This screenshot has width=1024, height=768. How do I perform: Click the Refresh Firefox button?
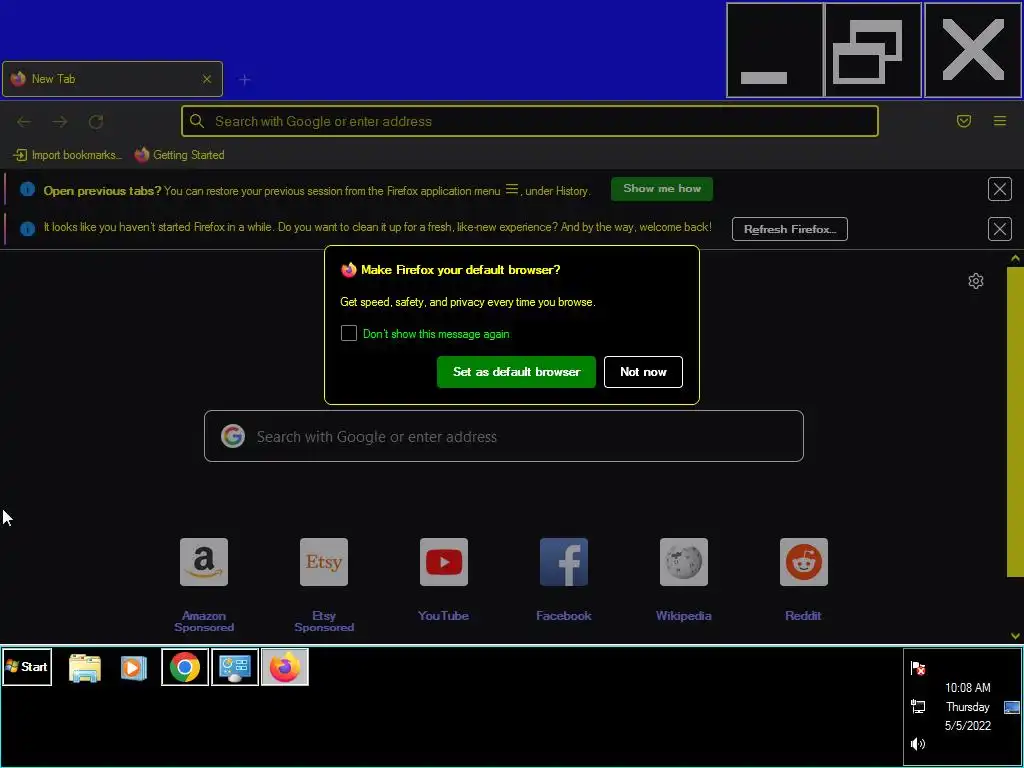coord(790,229)
